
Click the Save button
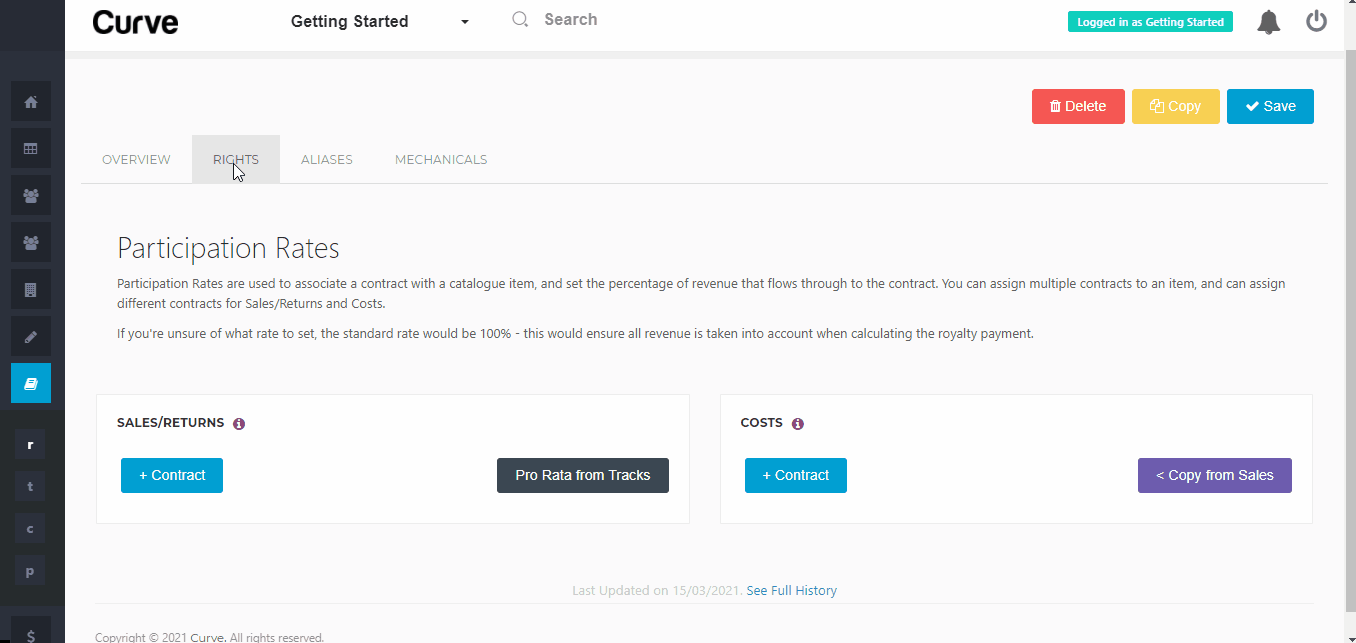point(1270,106)
